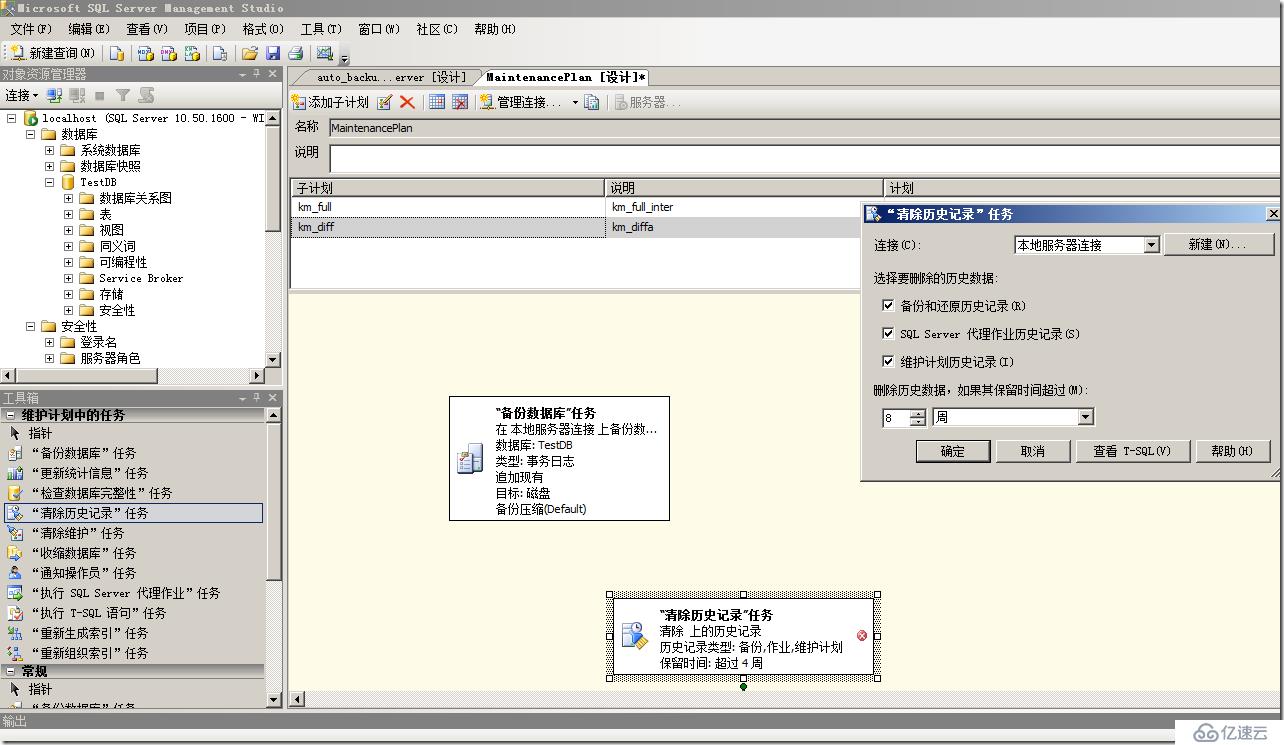Open the 工具 menu
Viewport: 1284px width, 745px height.
[320, 29]
